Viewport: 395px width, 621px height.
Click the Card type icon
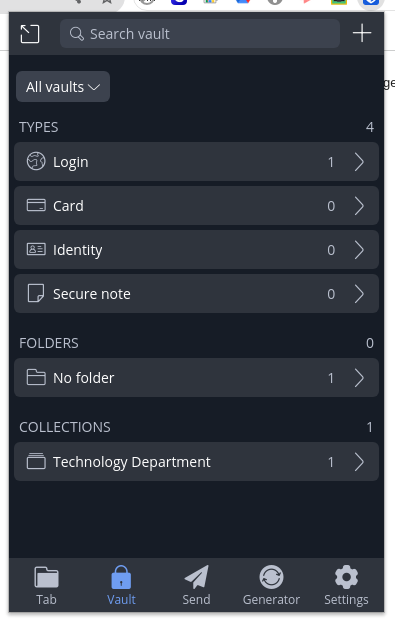tap(36, 206)
